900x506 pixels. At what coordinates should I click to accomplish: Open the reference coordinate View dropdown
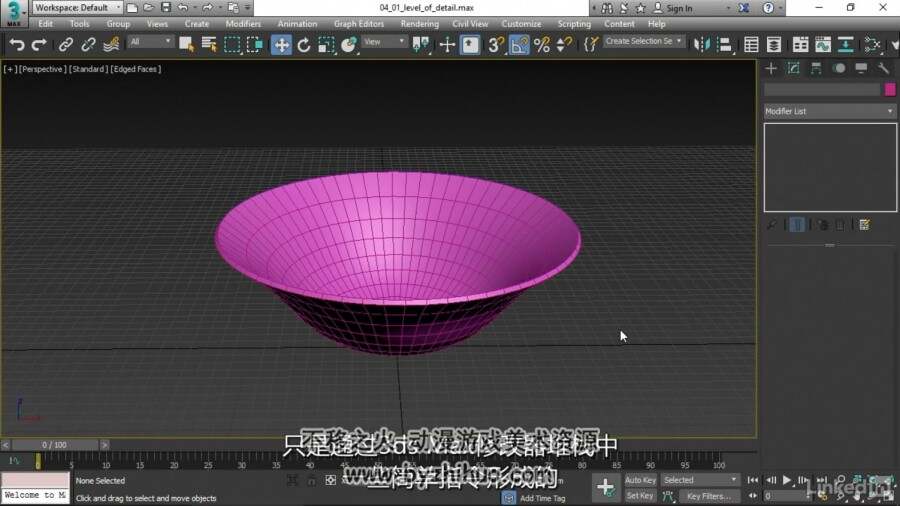coord(384,41)
